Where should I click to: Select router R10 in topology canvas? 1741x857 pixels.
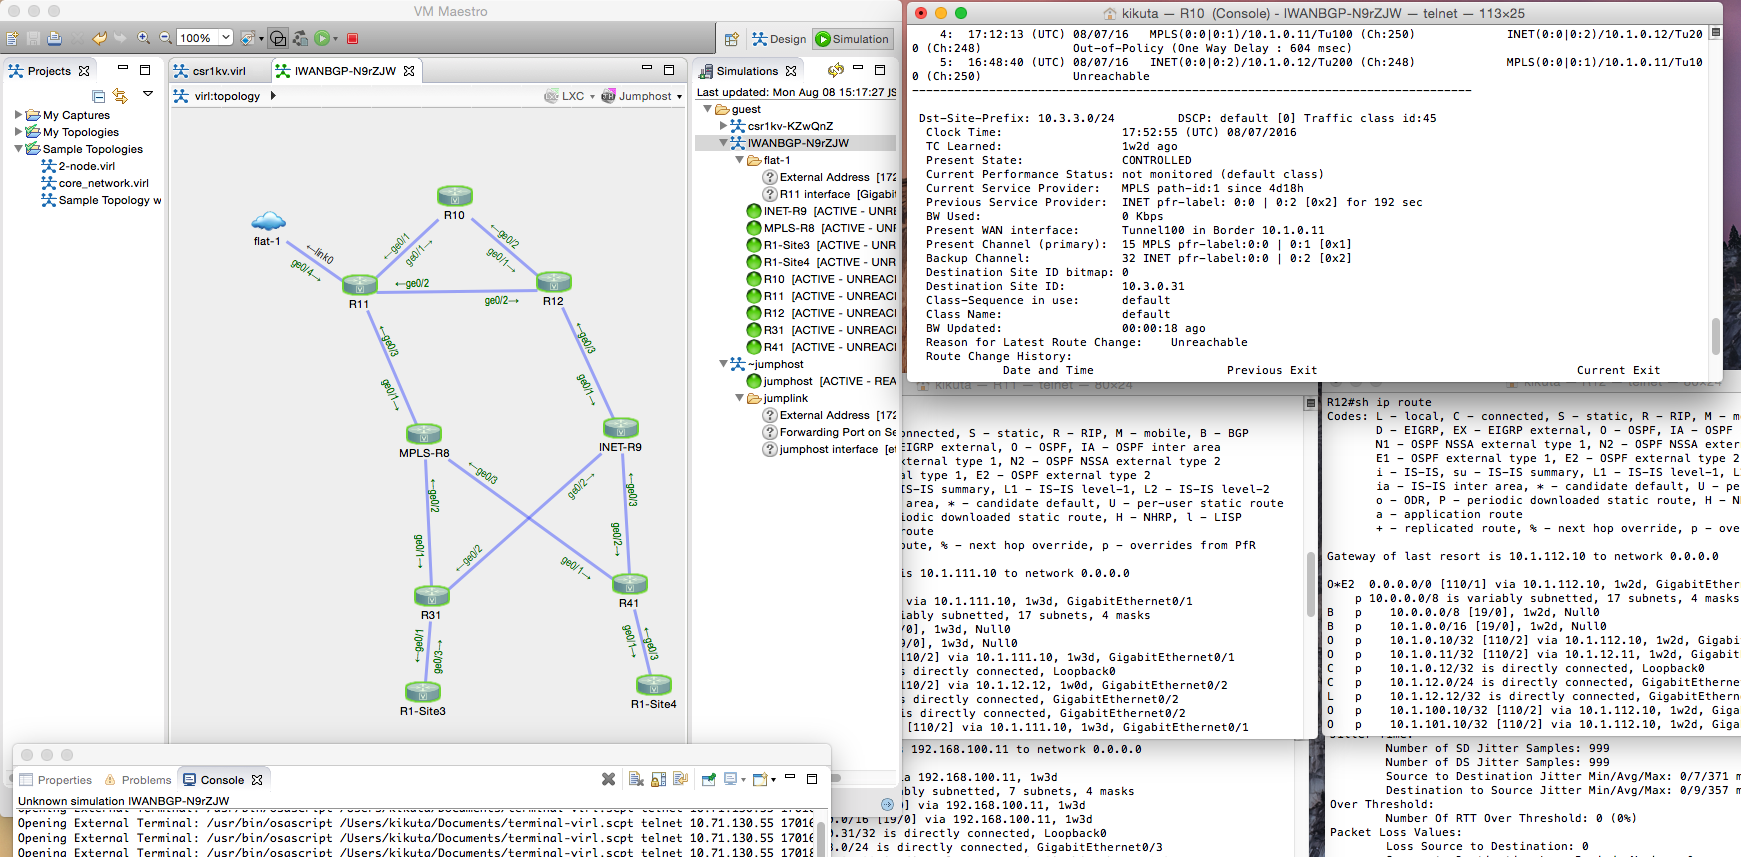click(455, 196)
